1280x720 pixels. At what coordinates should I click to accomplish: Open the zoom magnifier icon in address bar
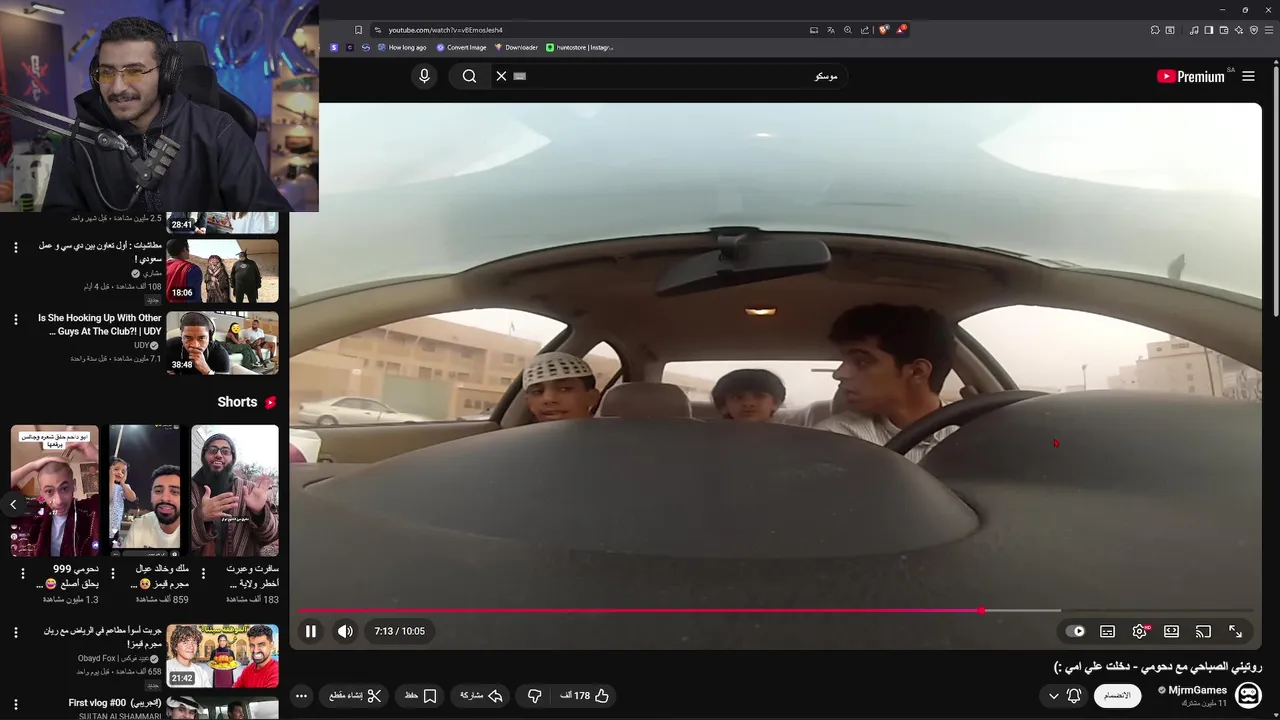pos(847,30)
